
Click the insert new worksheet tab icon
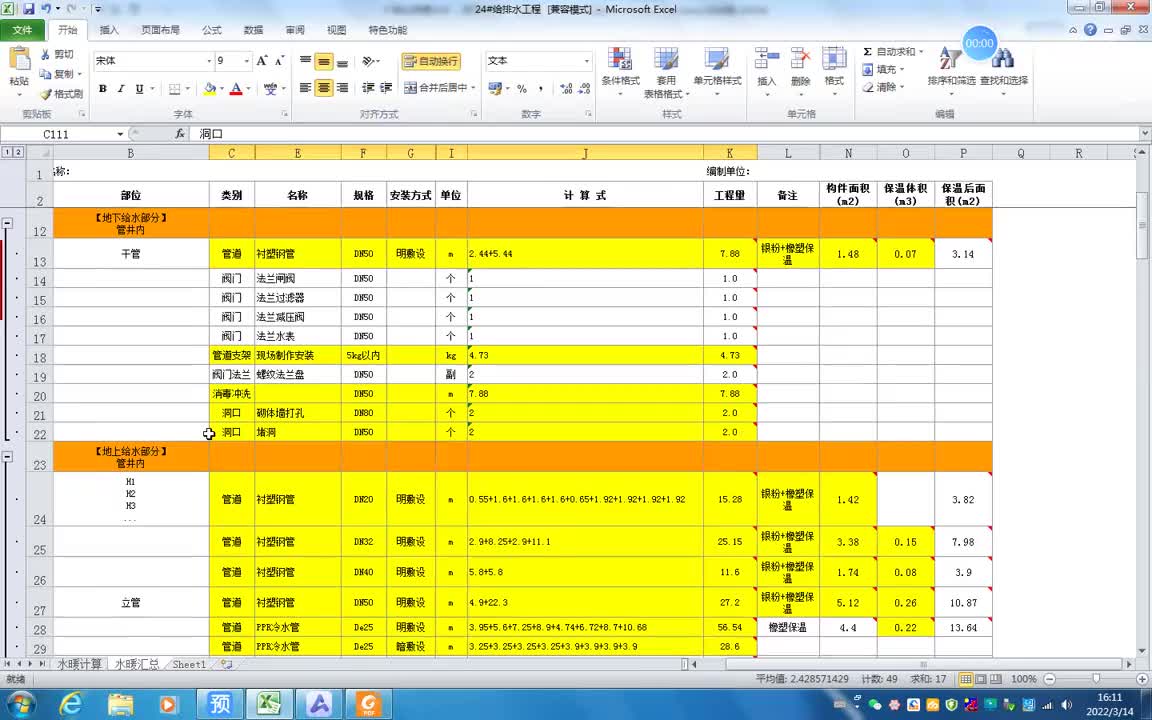[227, 664]
